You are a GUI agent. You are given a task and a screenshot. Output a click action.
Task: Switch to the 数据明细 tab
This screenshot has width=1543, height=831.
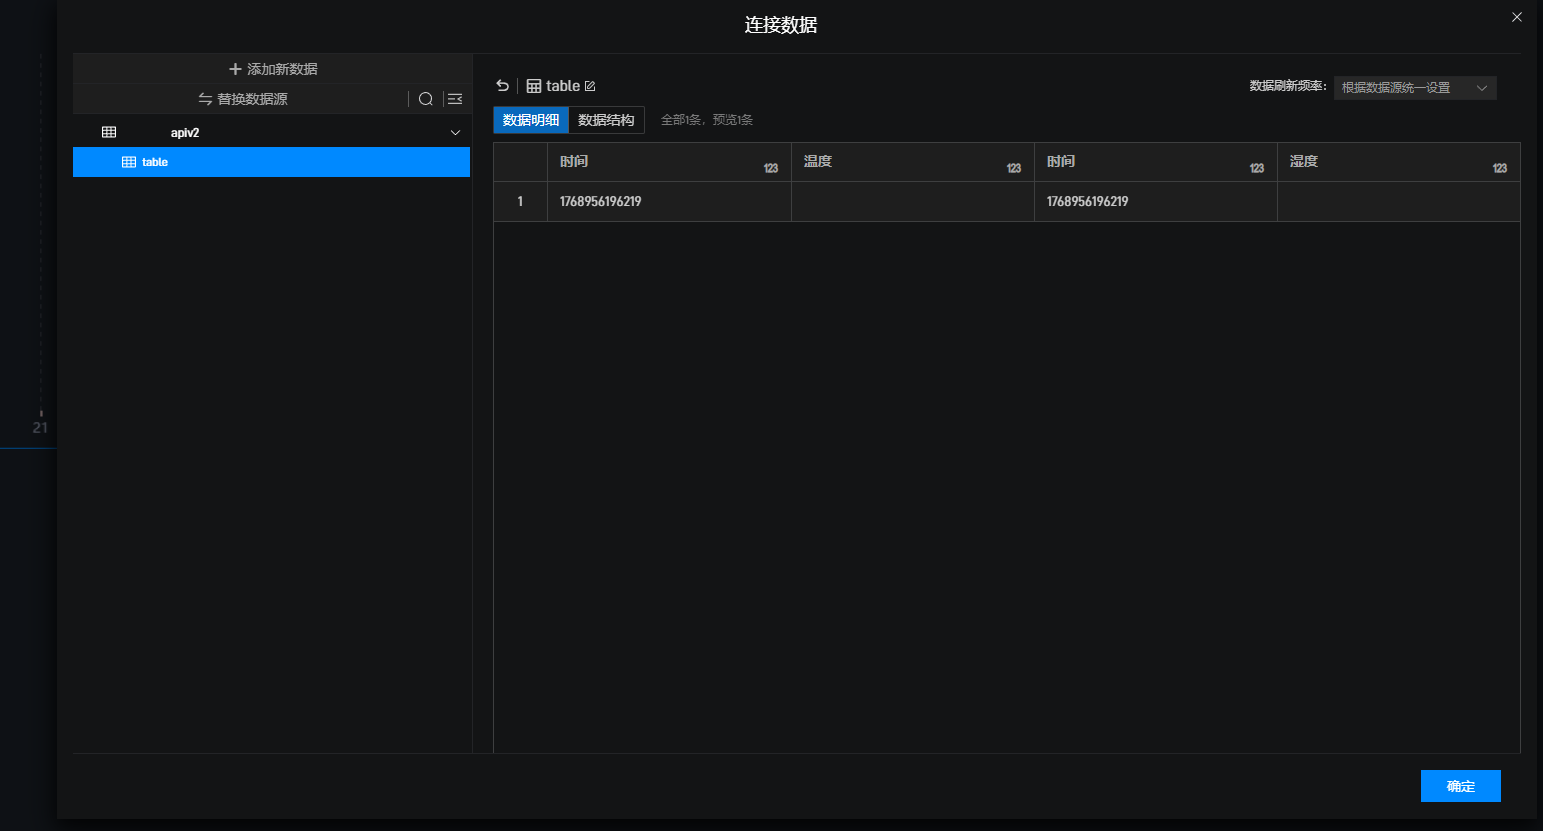[531, 120]
